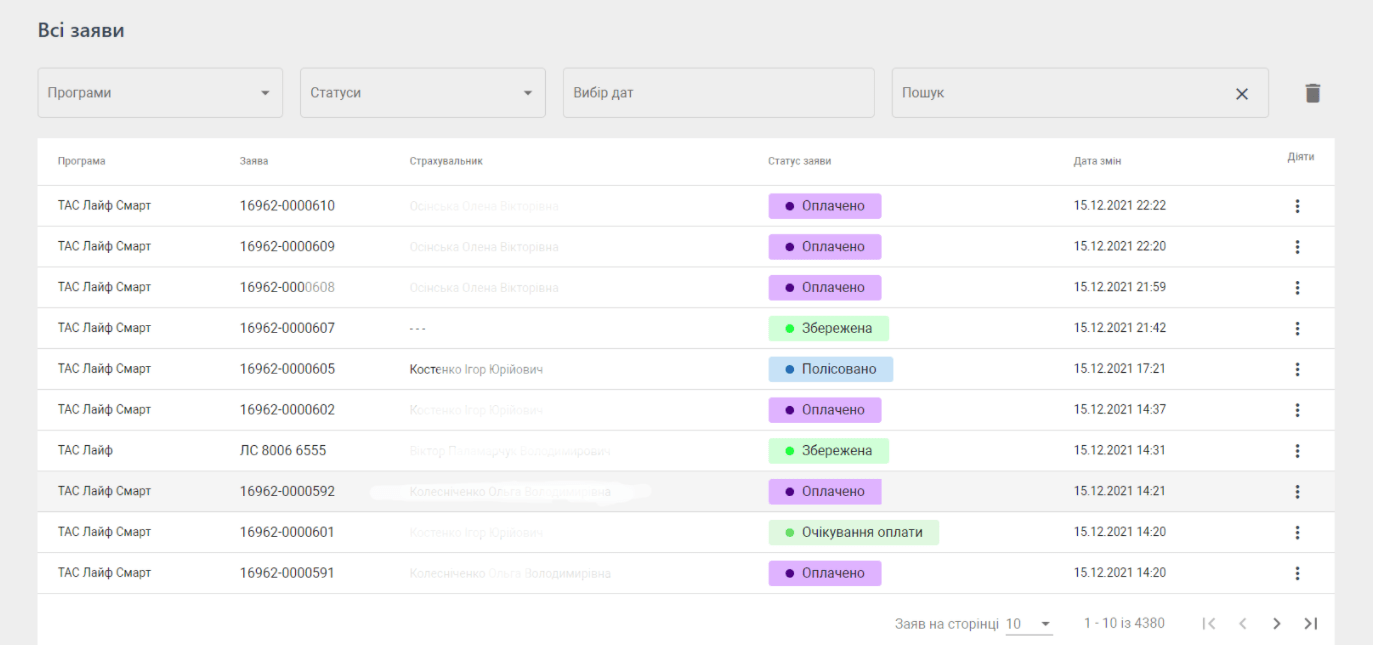This screenshot has width=1373, height=645.
Task: Change rows per page from 10
Action: [1029, 623]
